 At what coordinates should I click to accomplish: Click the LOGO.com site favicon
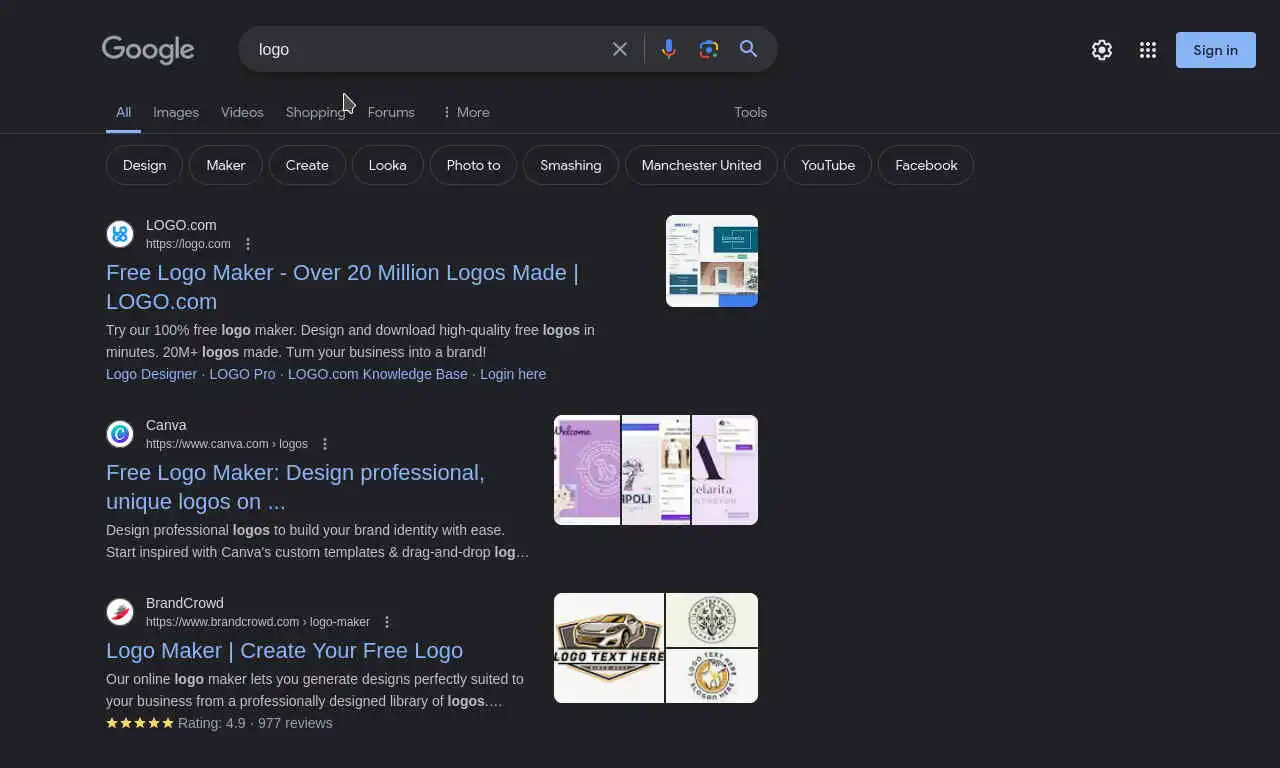point(120,234)
